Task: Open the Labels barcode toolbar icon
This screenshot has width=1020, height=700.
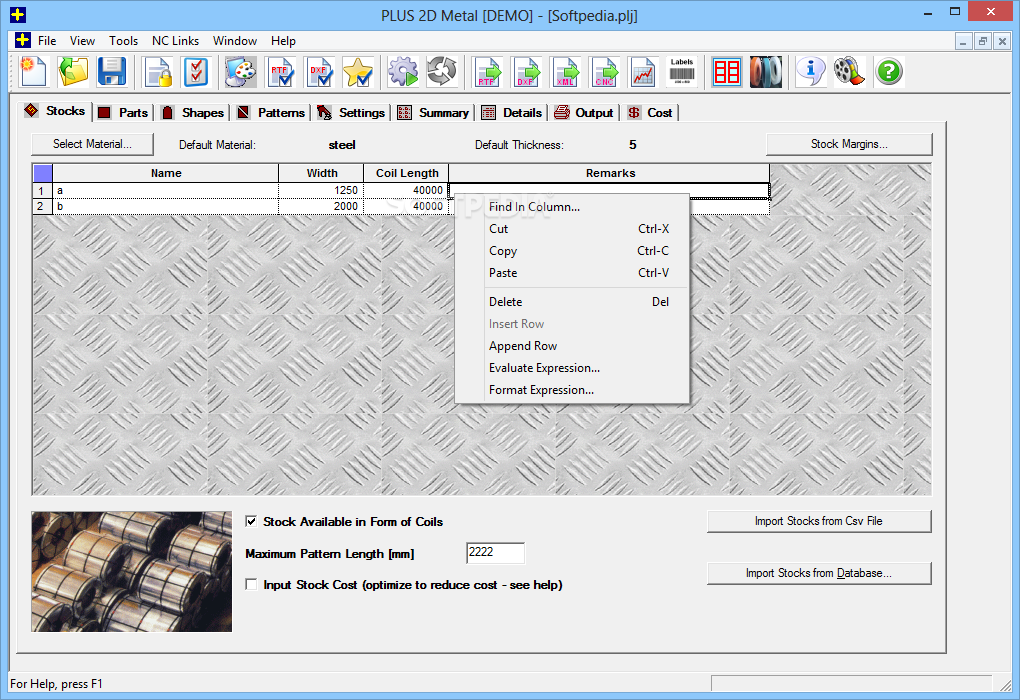Action: (x=682, y=72)
